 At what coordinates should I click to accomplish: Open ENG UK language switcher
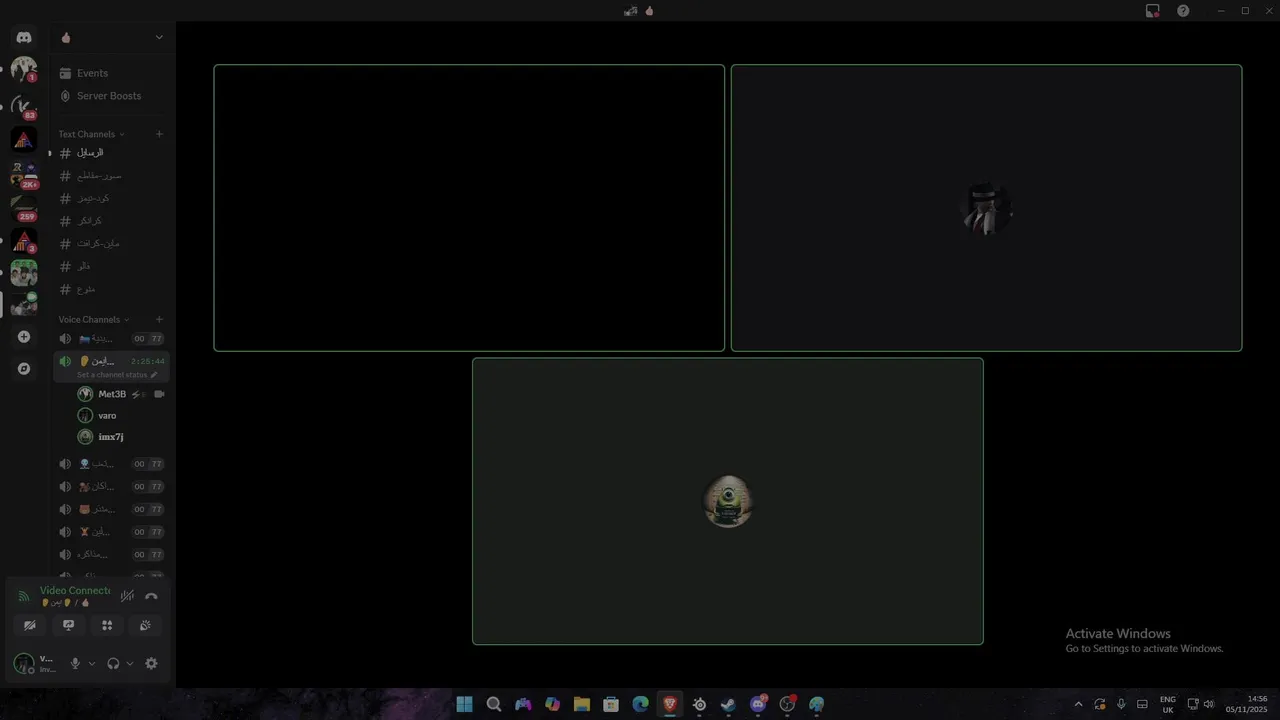(1167, 704)
